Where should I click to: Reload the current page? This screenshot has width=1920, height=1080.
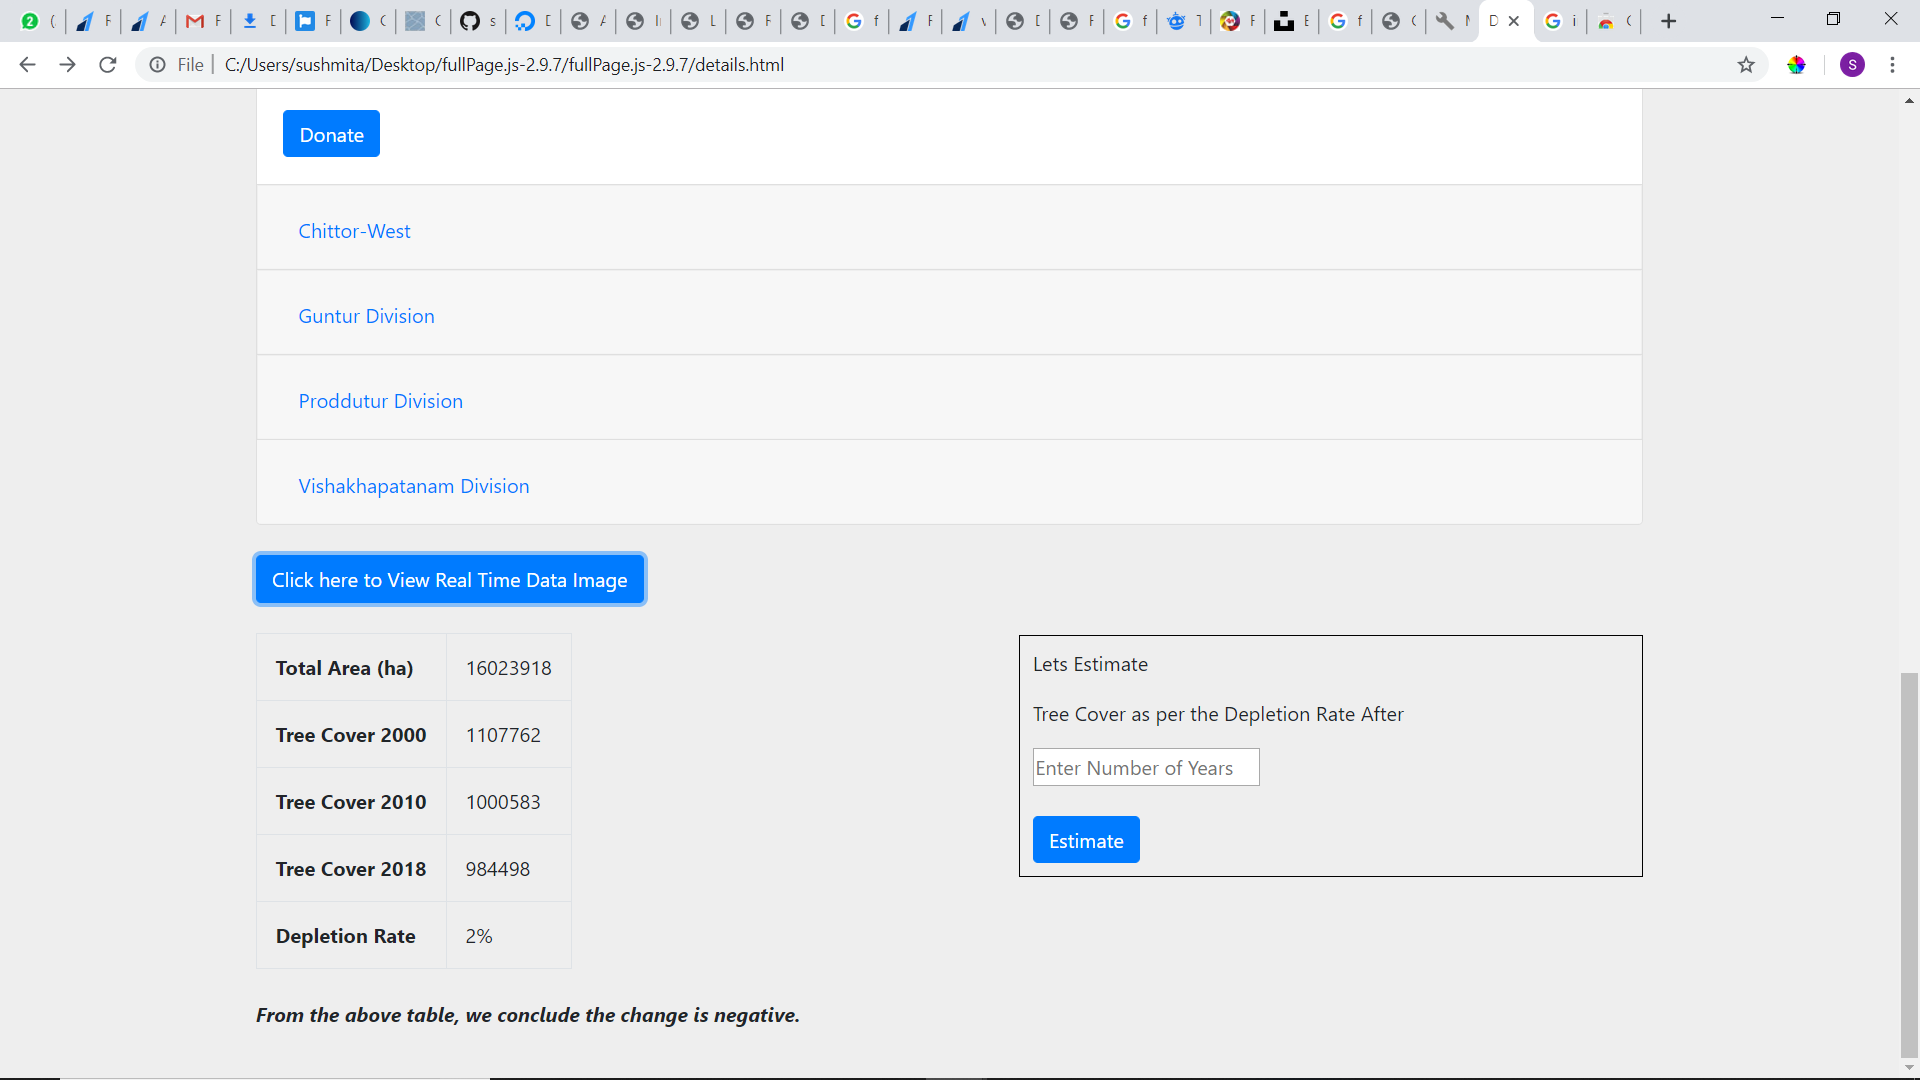(108, 65)
